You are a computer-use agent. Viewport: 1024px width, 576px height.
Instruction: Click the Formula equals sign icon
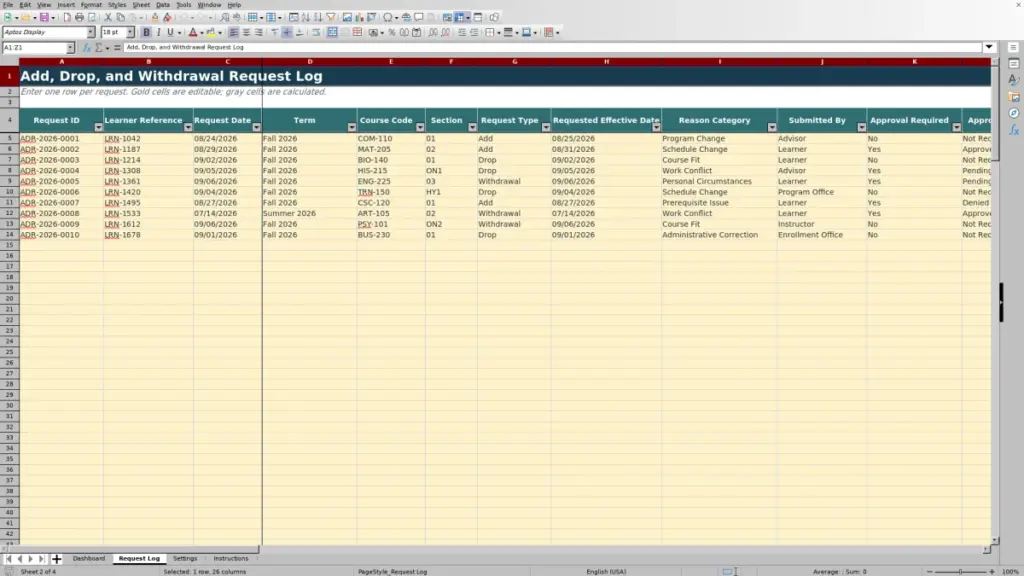point(117,48)
